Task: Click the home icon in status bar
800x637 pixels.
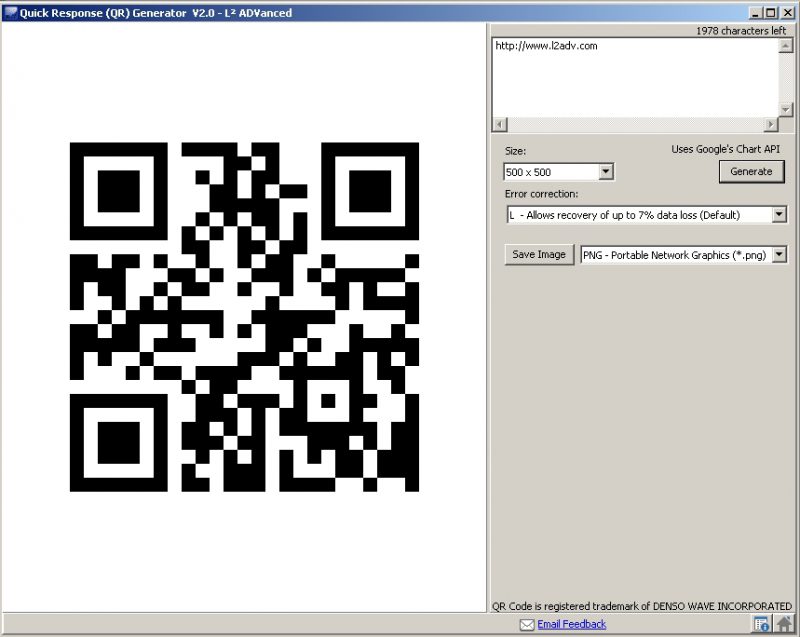Action: coord(785,624)
